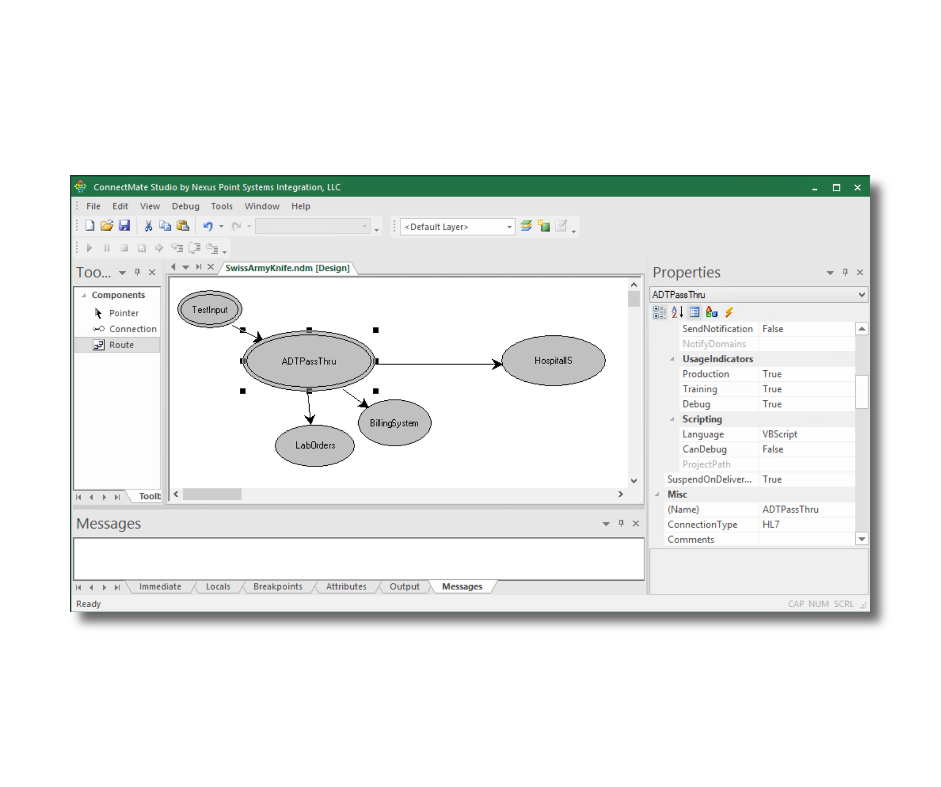Click the design canvas horizontal scrollbar thumb
941x787 pixels.
coord(212,494)
